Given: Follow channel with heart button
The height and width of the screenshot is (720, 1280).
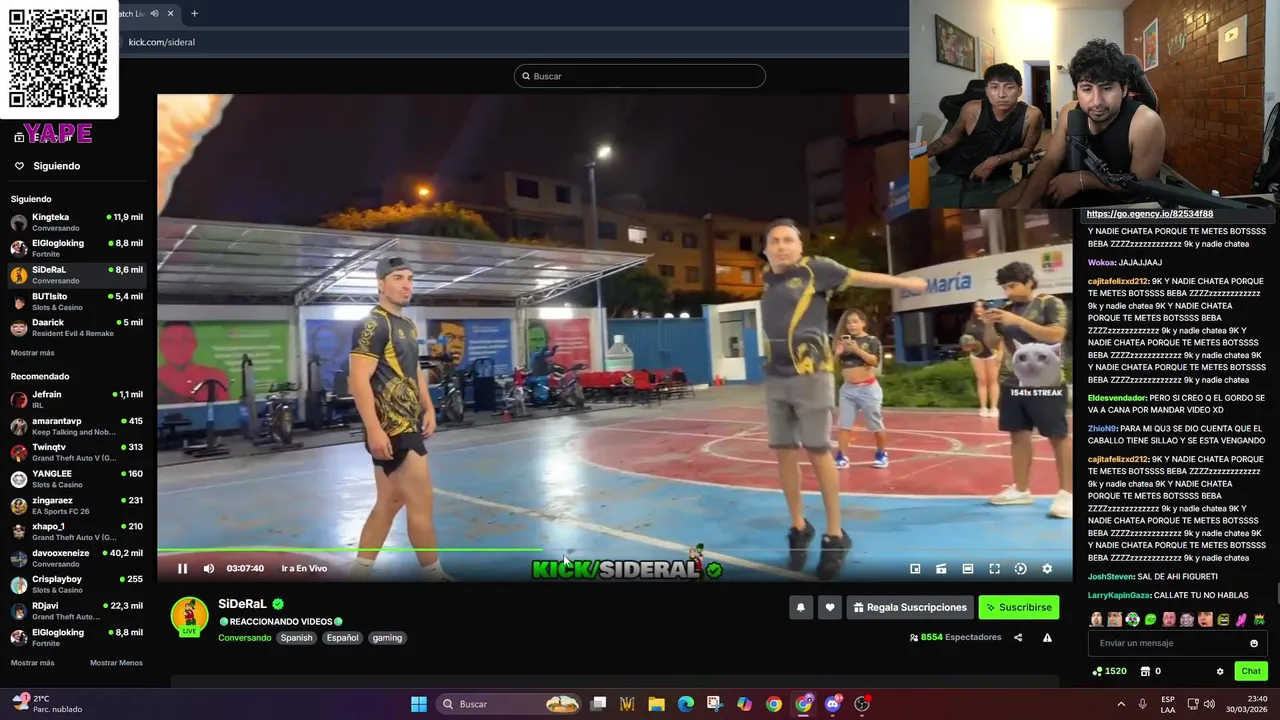Looking at the screenshot, I should coord(830,607).
